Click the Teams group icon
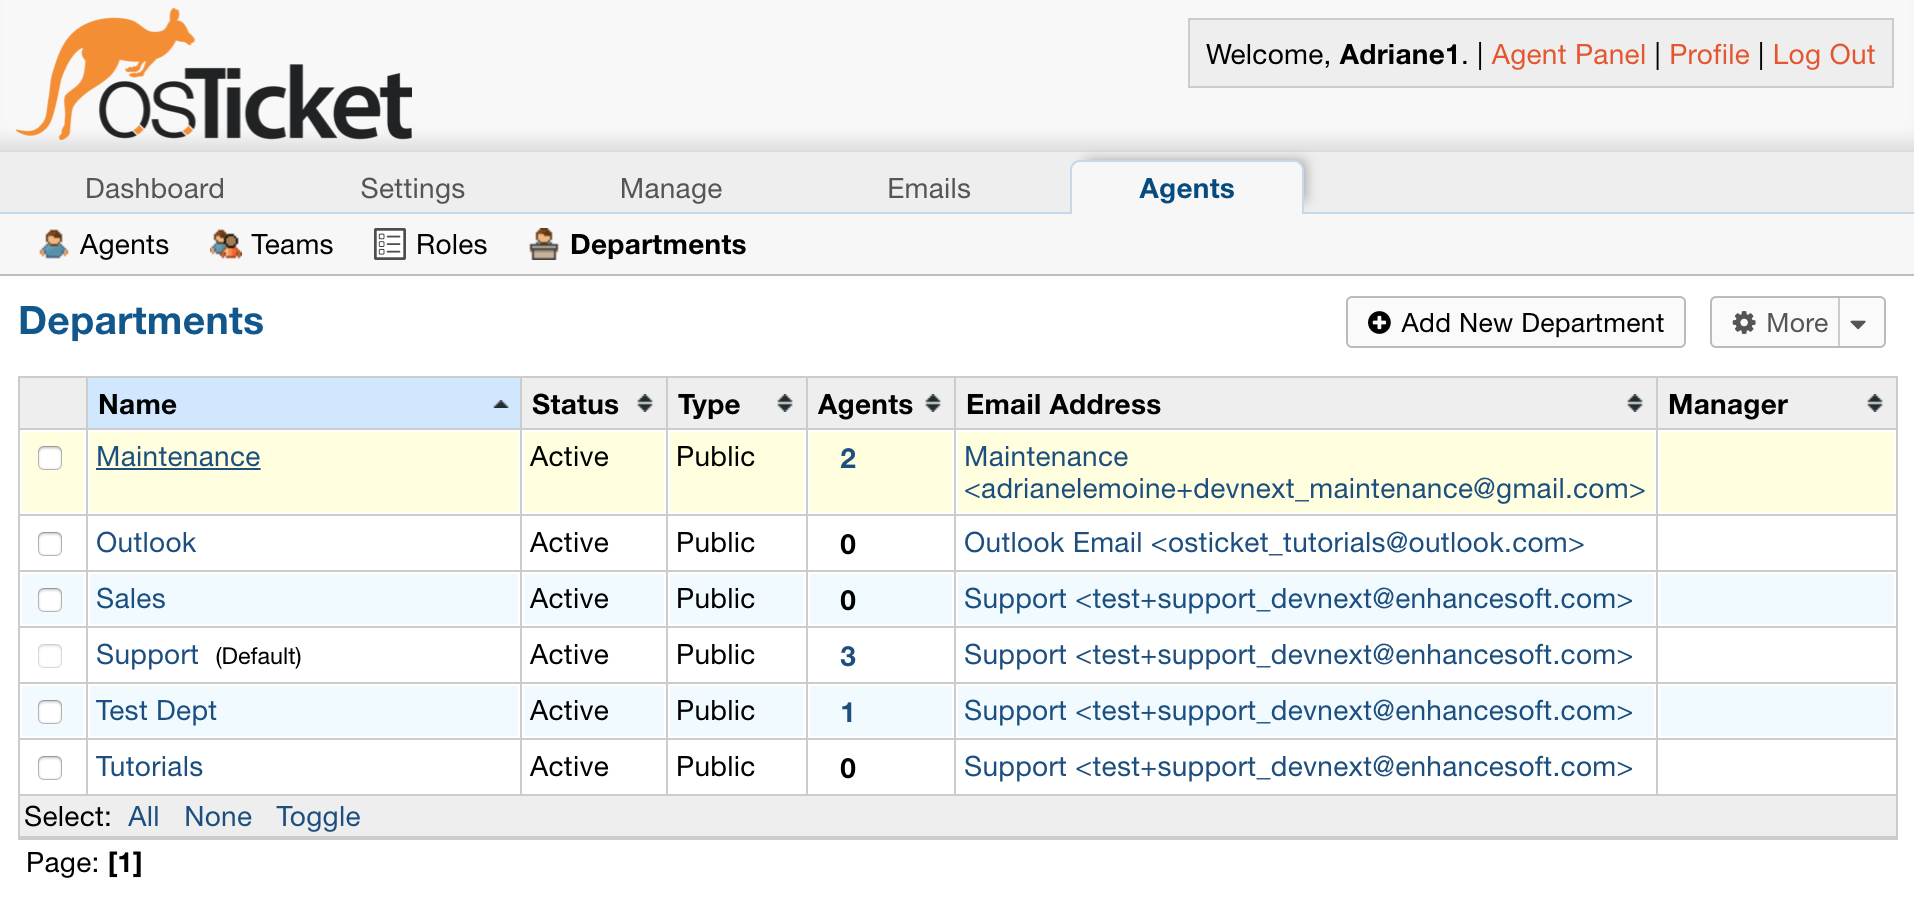 pyautogui.click(x=226, y=244)
